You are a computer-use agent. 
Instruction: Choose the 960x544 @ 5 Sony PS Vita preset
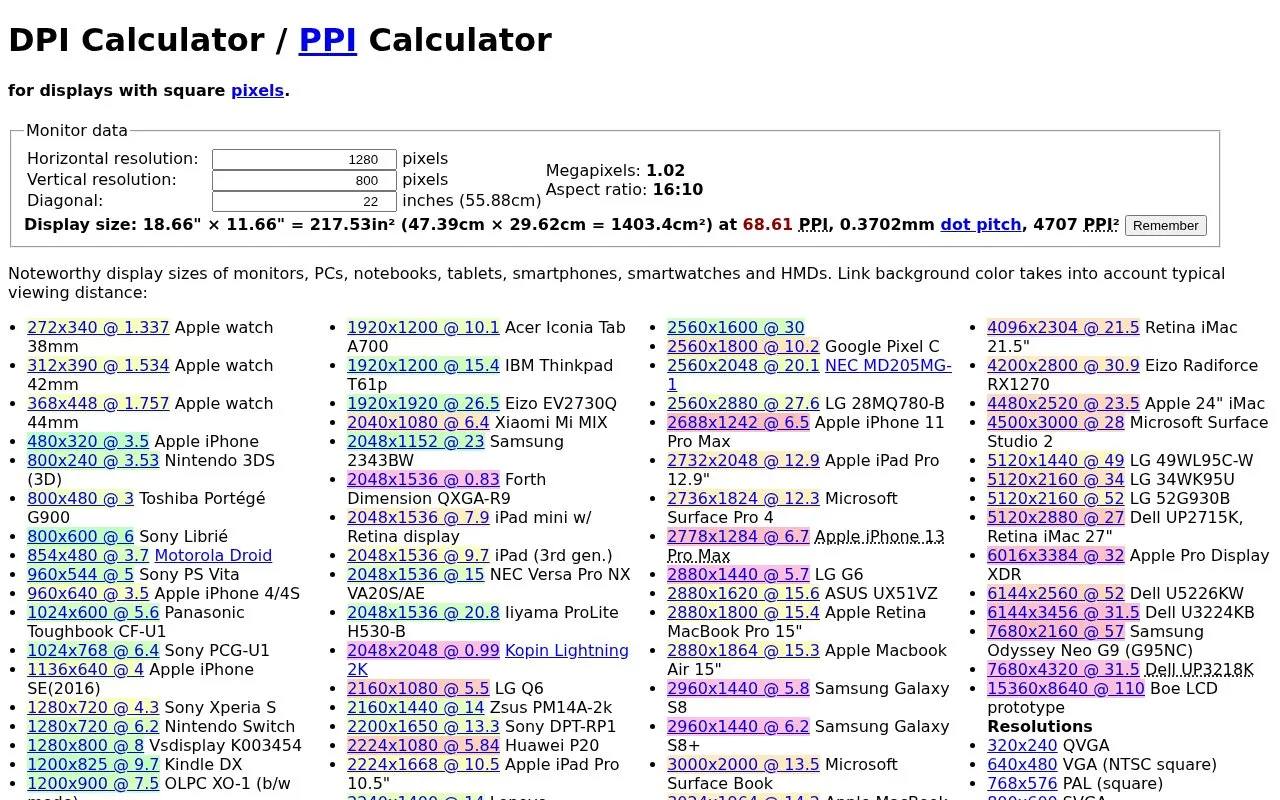click(80, 574)
